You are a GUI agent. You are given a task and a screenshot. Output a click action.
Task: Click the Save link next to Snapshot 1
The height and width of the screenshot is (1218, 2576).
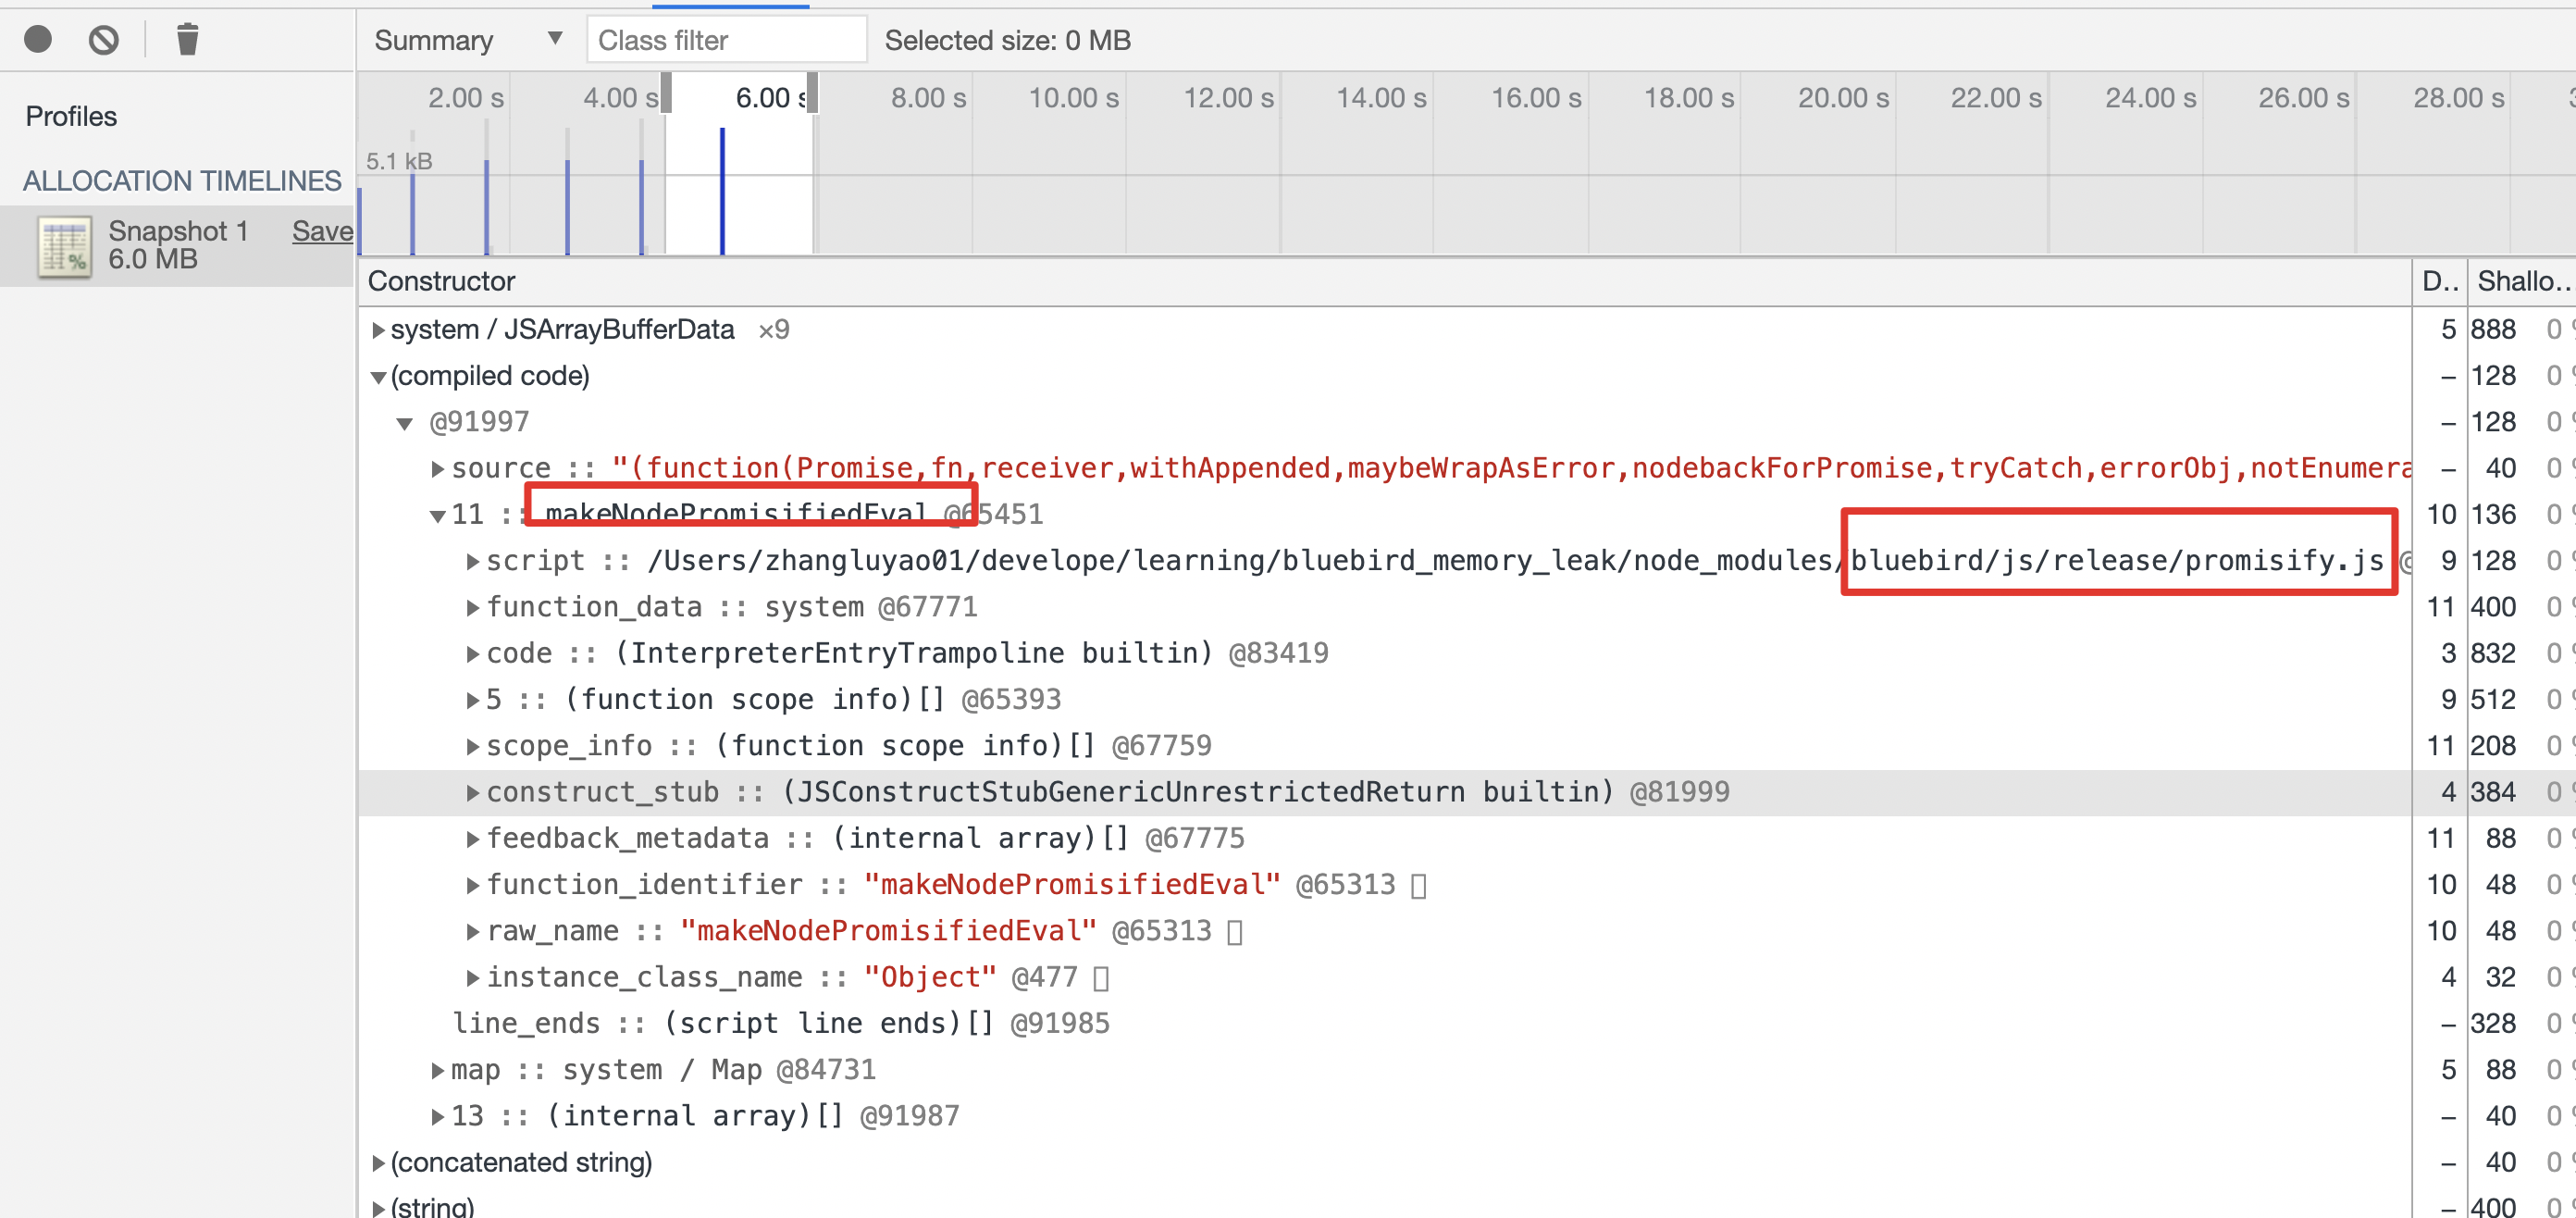pos(322,231)
